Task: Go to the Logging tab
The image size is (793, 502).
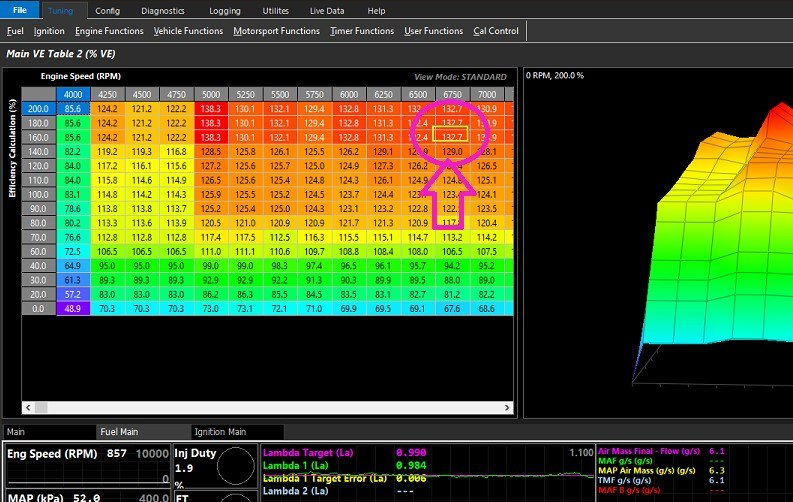Action: pos(225,11)
